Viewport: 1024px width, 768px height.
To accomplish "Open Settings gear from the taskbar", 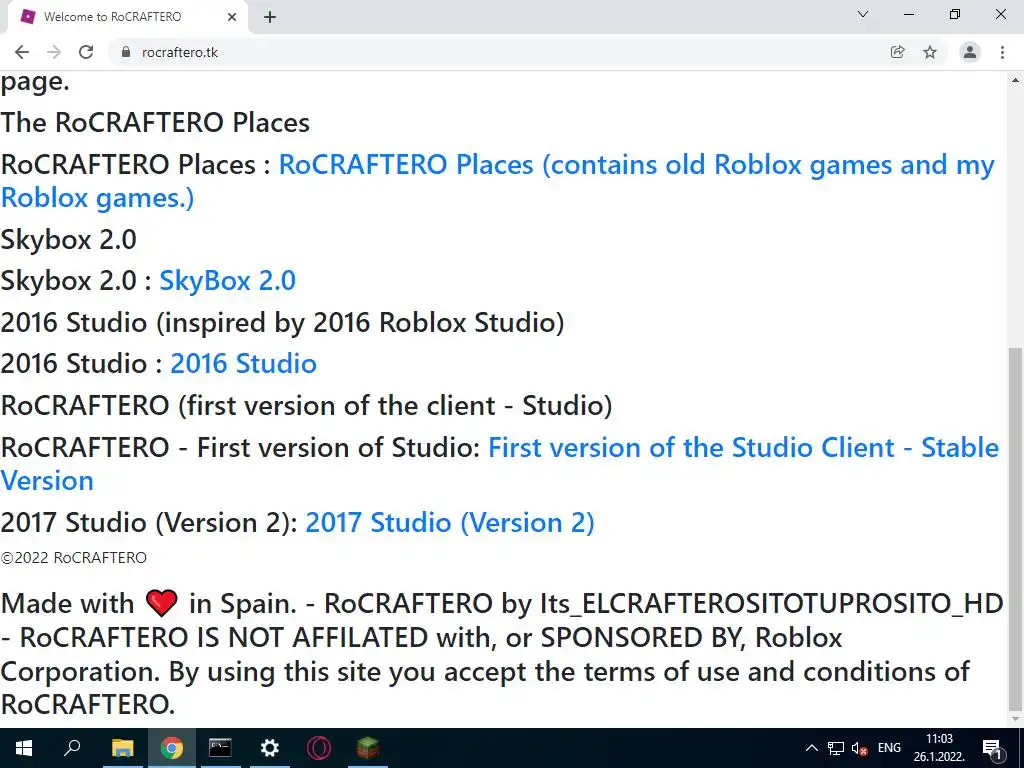I will (269, 748).
